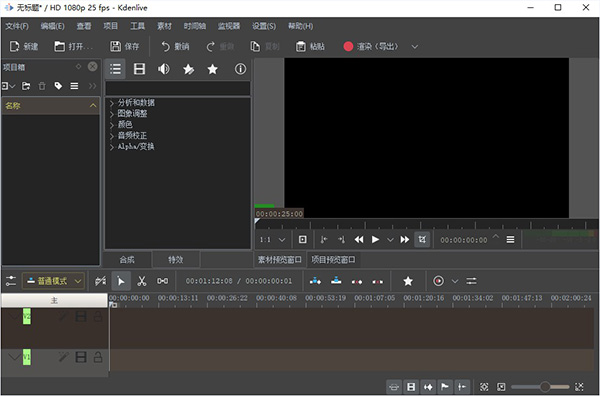Click monitor timecode field 00:00:00:00
The height and width of the screenshot is (396, 600).
pos(464,240)
